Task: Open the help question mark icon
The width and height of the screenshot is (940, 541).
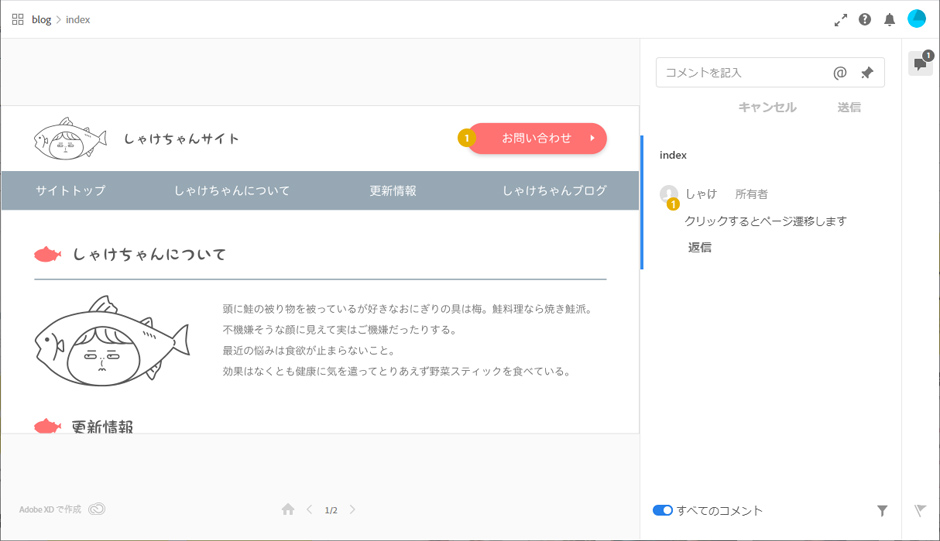Action: 865,20
